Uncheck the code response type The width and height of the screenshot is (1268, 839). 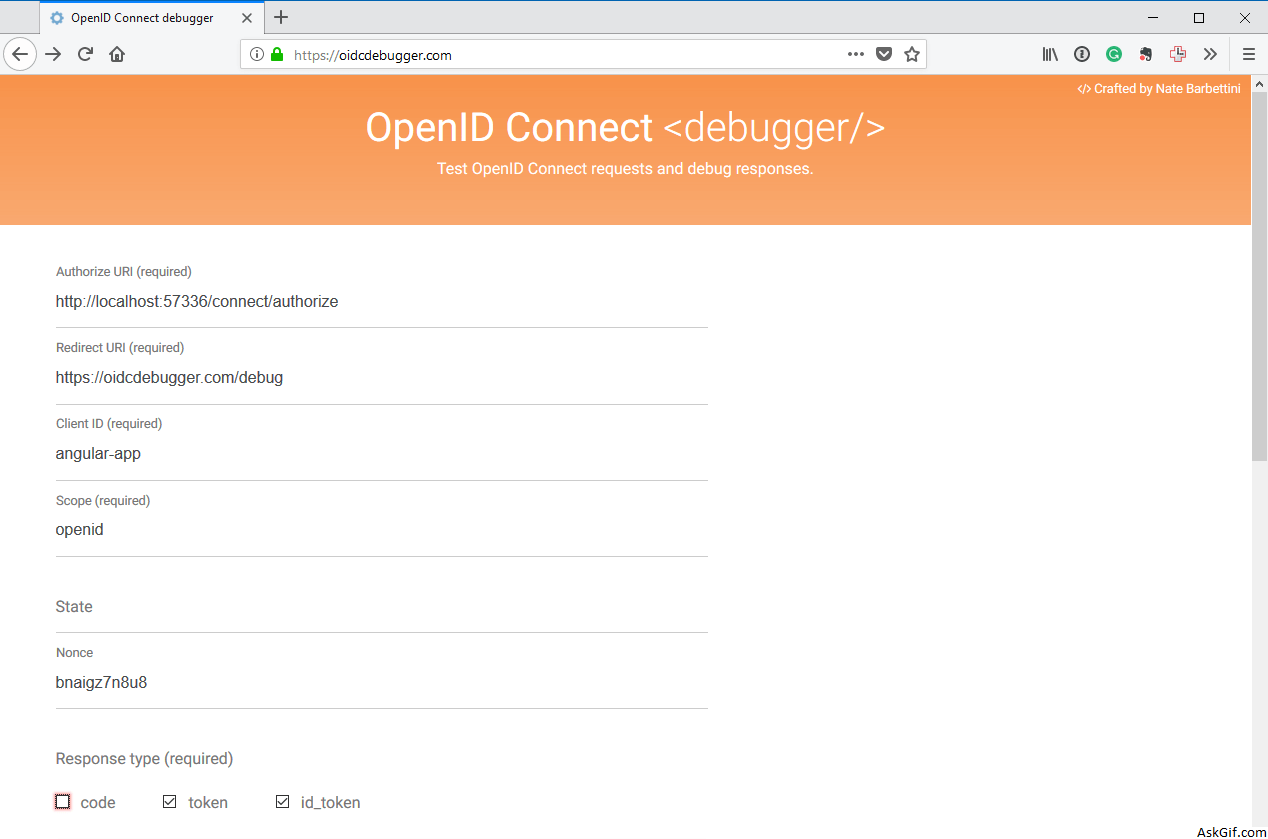tap(62, 801)
